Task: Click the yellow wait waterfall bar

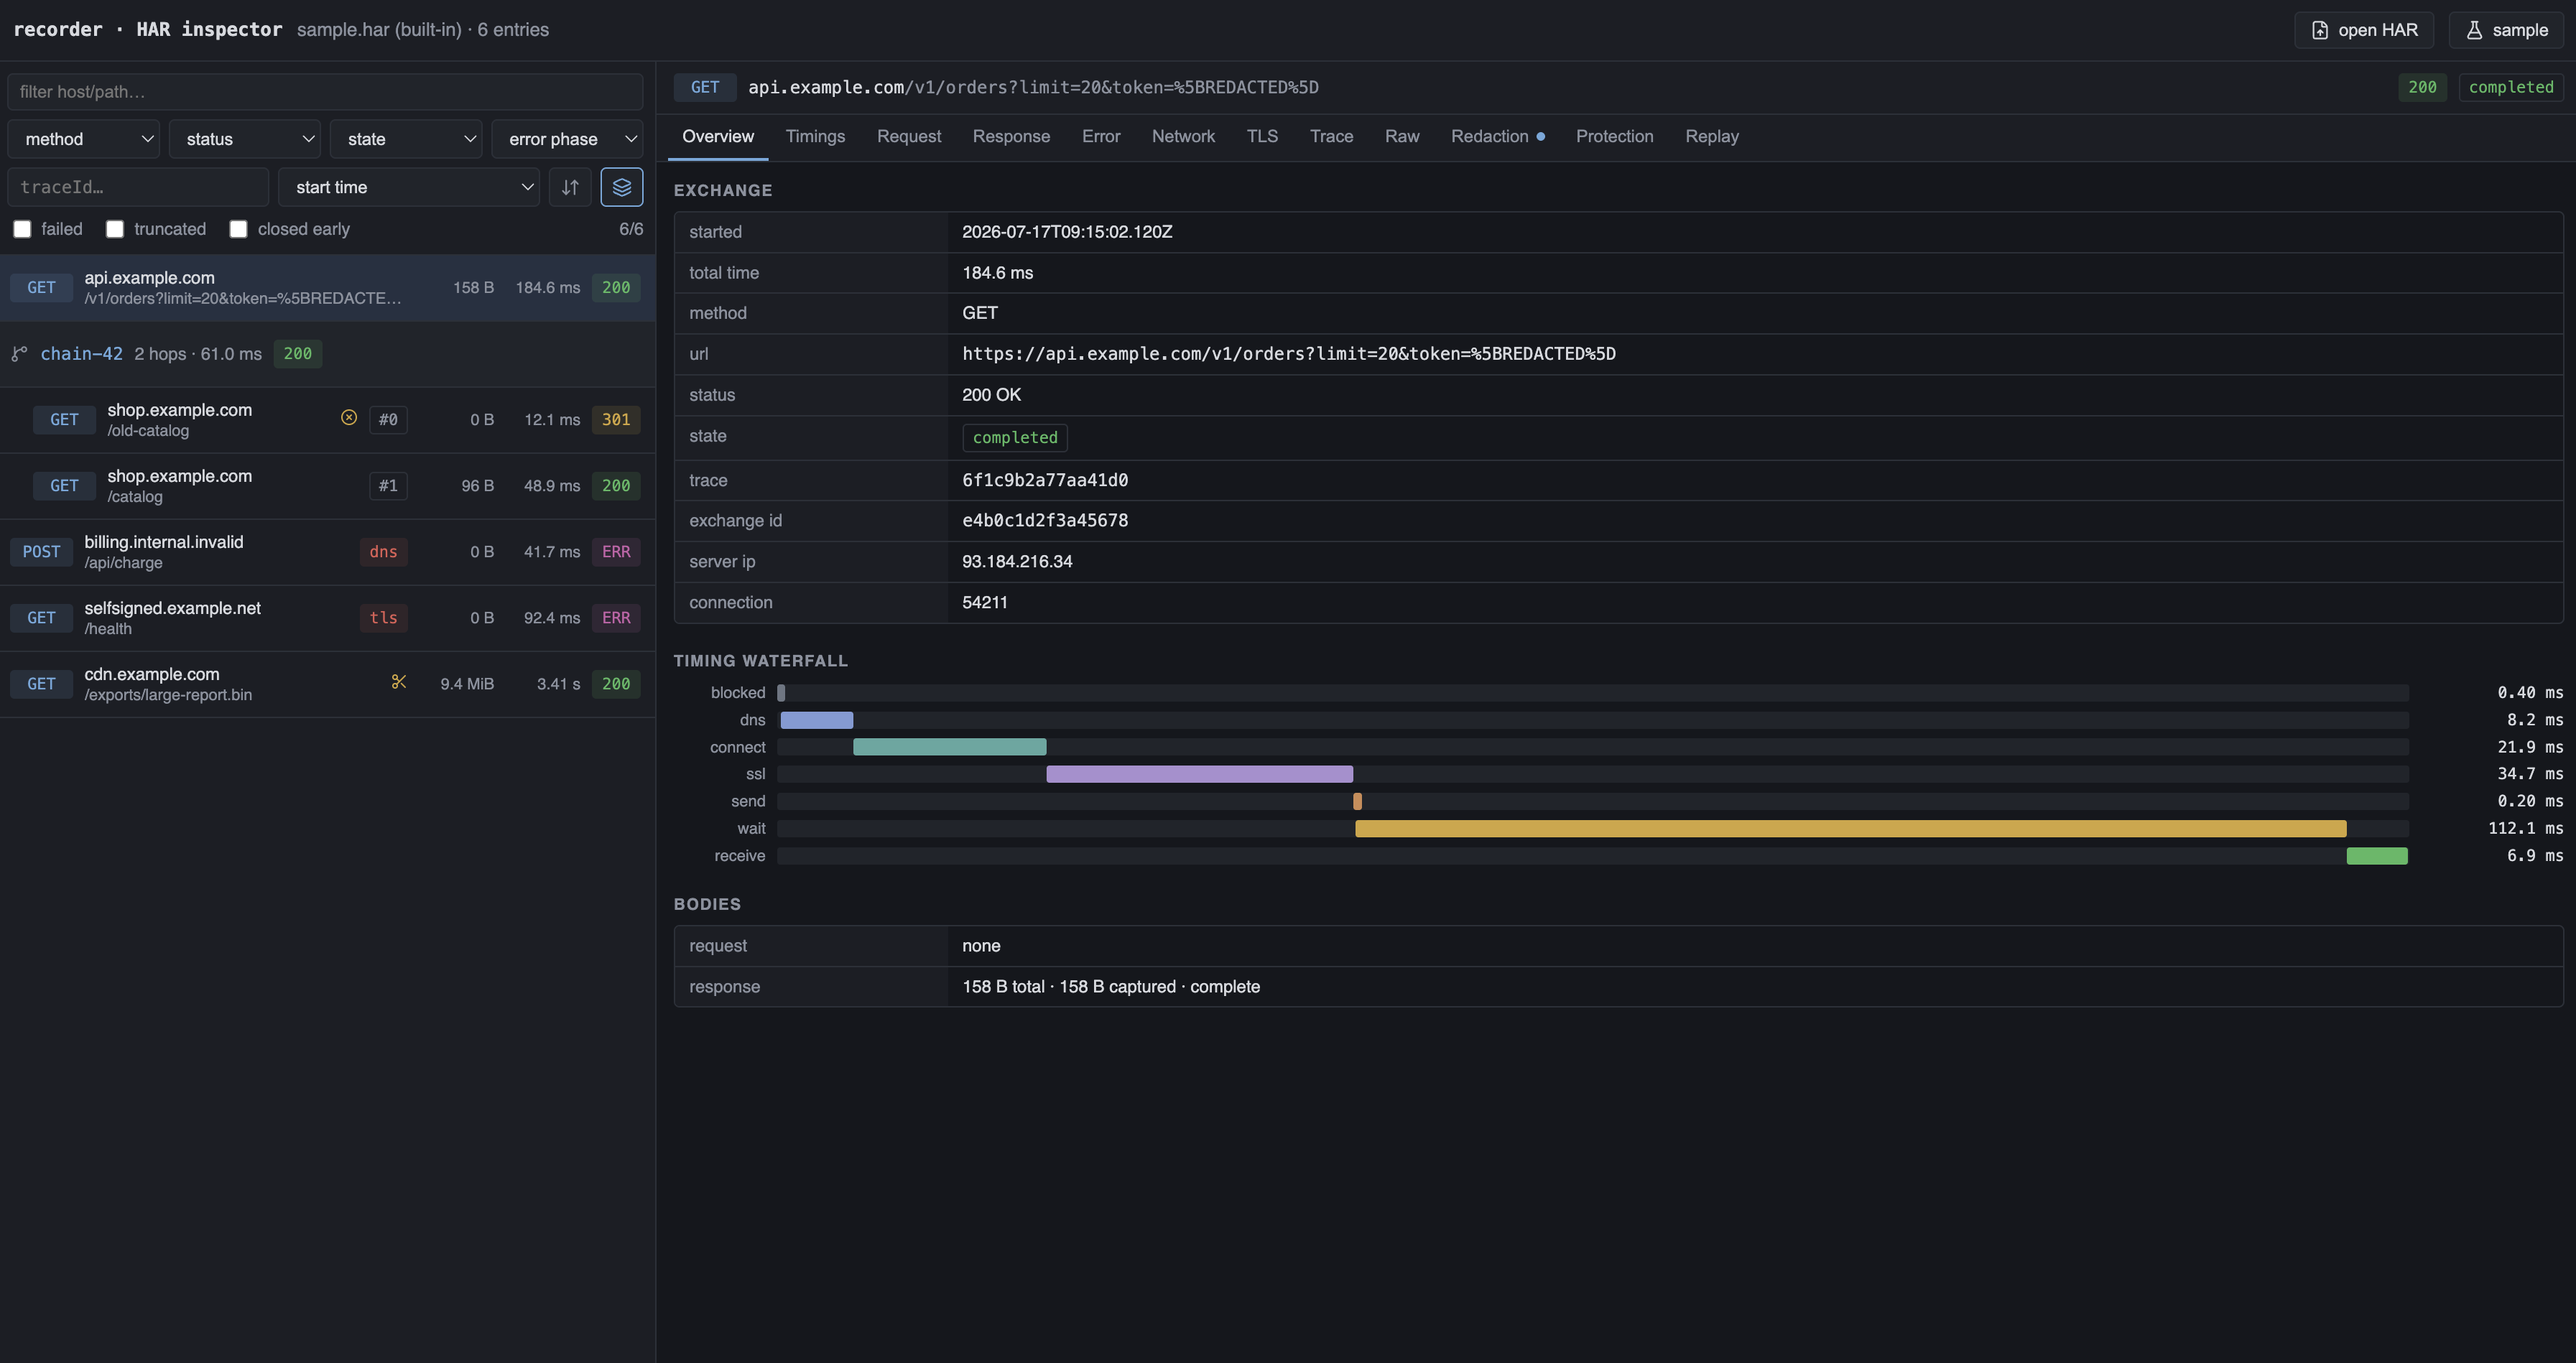Action: [1850, 828]
